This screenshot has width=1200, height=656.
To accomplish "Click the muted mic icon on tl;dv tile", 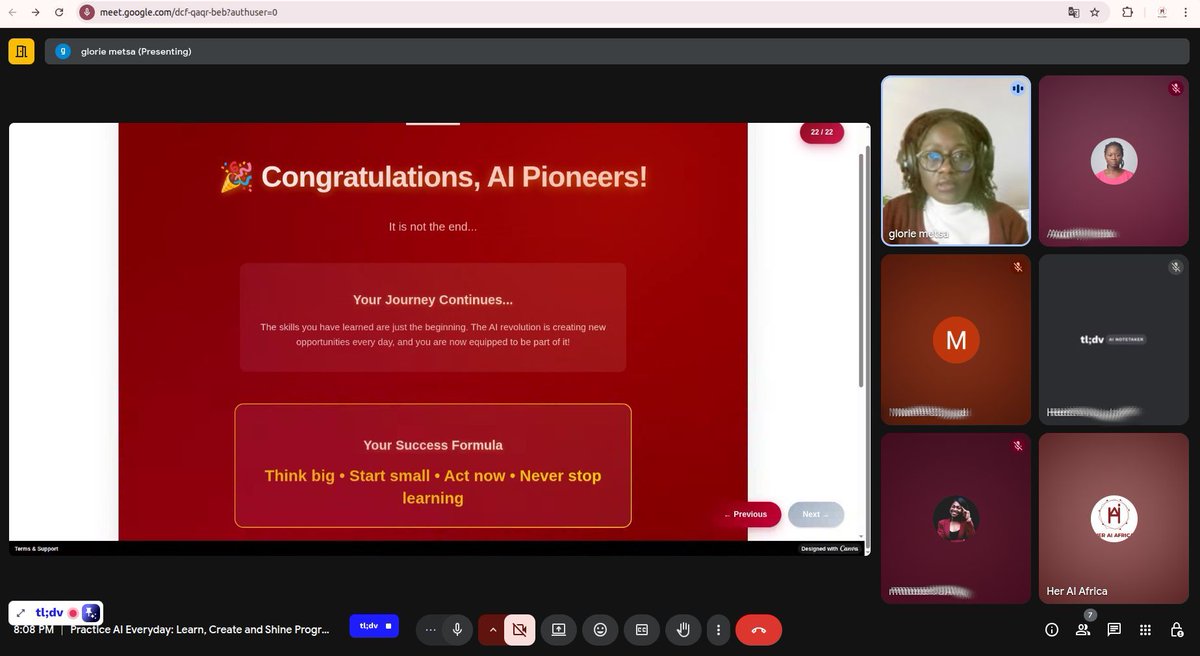I will click(x=1175, y=267).
